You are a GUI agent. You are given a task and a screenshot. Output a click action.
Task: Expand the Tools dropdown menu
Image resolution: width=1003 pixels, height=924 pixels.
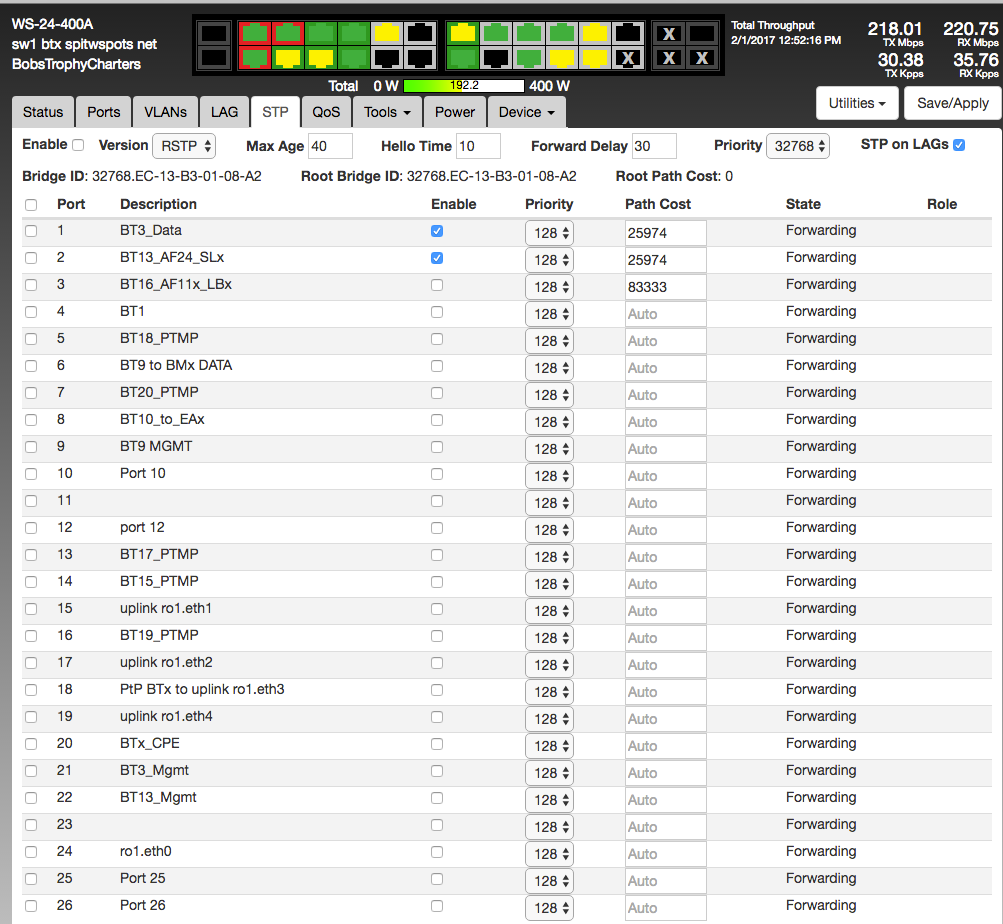click(x=387, y=112)
